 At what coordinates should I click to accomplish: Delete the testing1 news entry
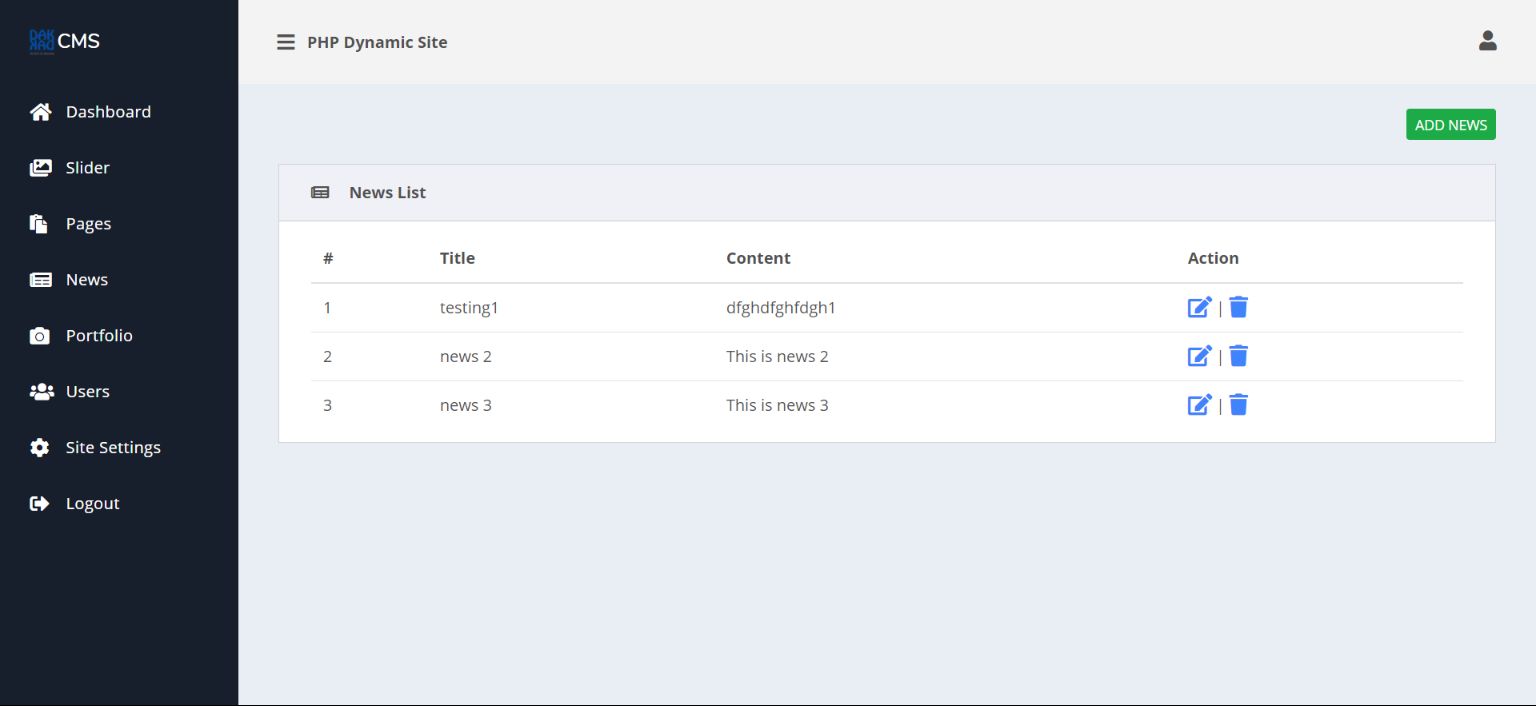[x=1238, y=307]
